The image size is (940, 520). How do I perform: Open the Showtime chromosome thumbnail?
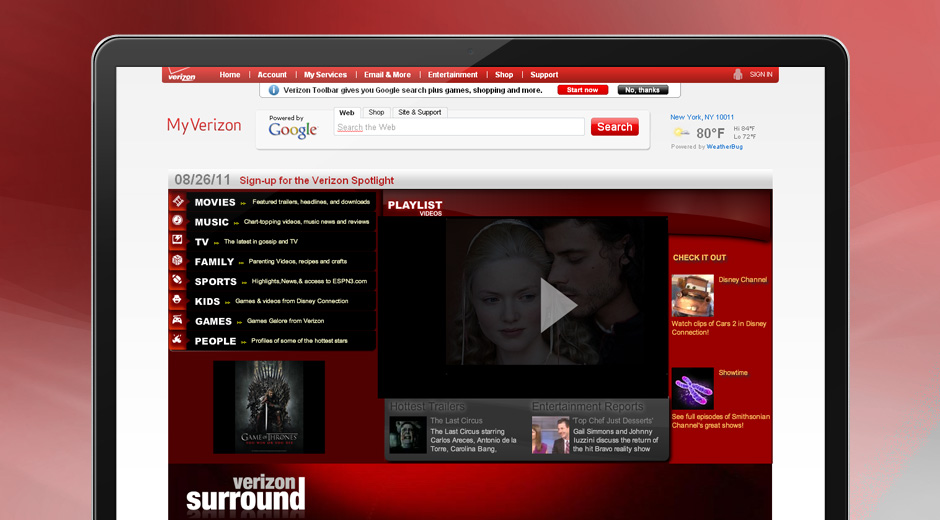pos(692,389)
